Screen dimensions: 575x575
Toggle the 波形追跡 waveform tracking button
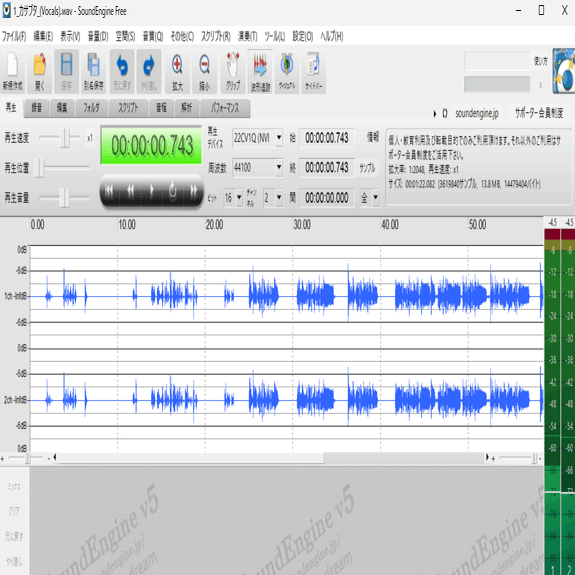coord(260,72)
